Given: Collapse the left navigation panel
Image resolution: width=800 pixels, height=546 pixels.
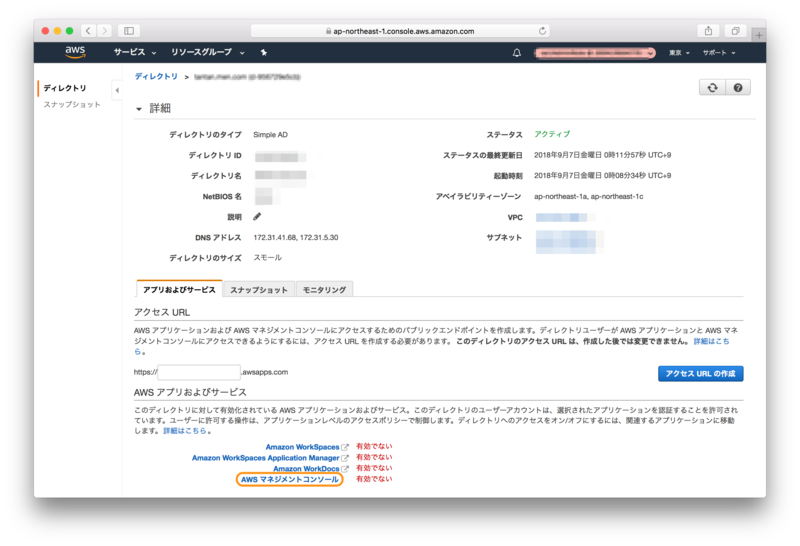Looking at the screenshot, I should (x=117, y=90).
